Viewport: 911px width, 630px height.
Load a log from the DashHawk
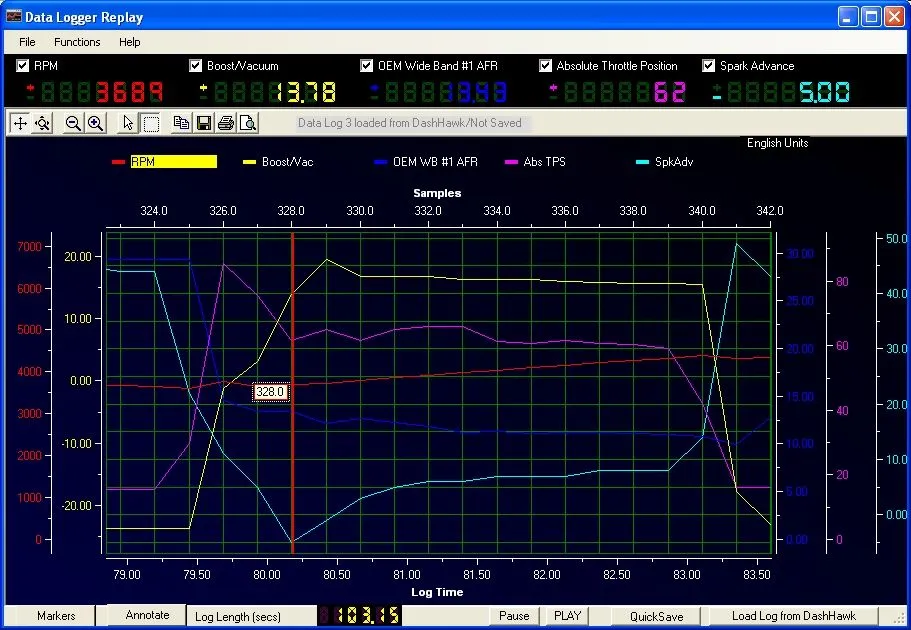coord(793,615)
